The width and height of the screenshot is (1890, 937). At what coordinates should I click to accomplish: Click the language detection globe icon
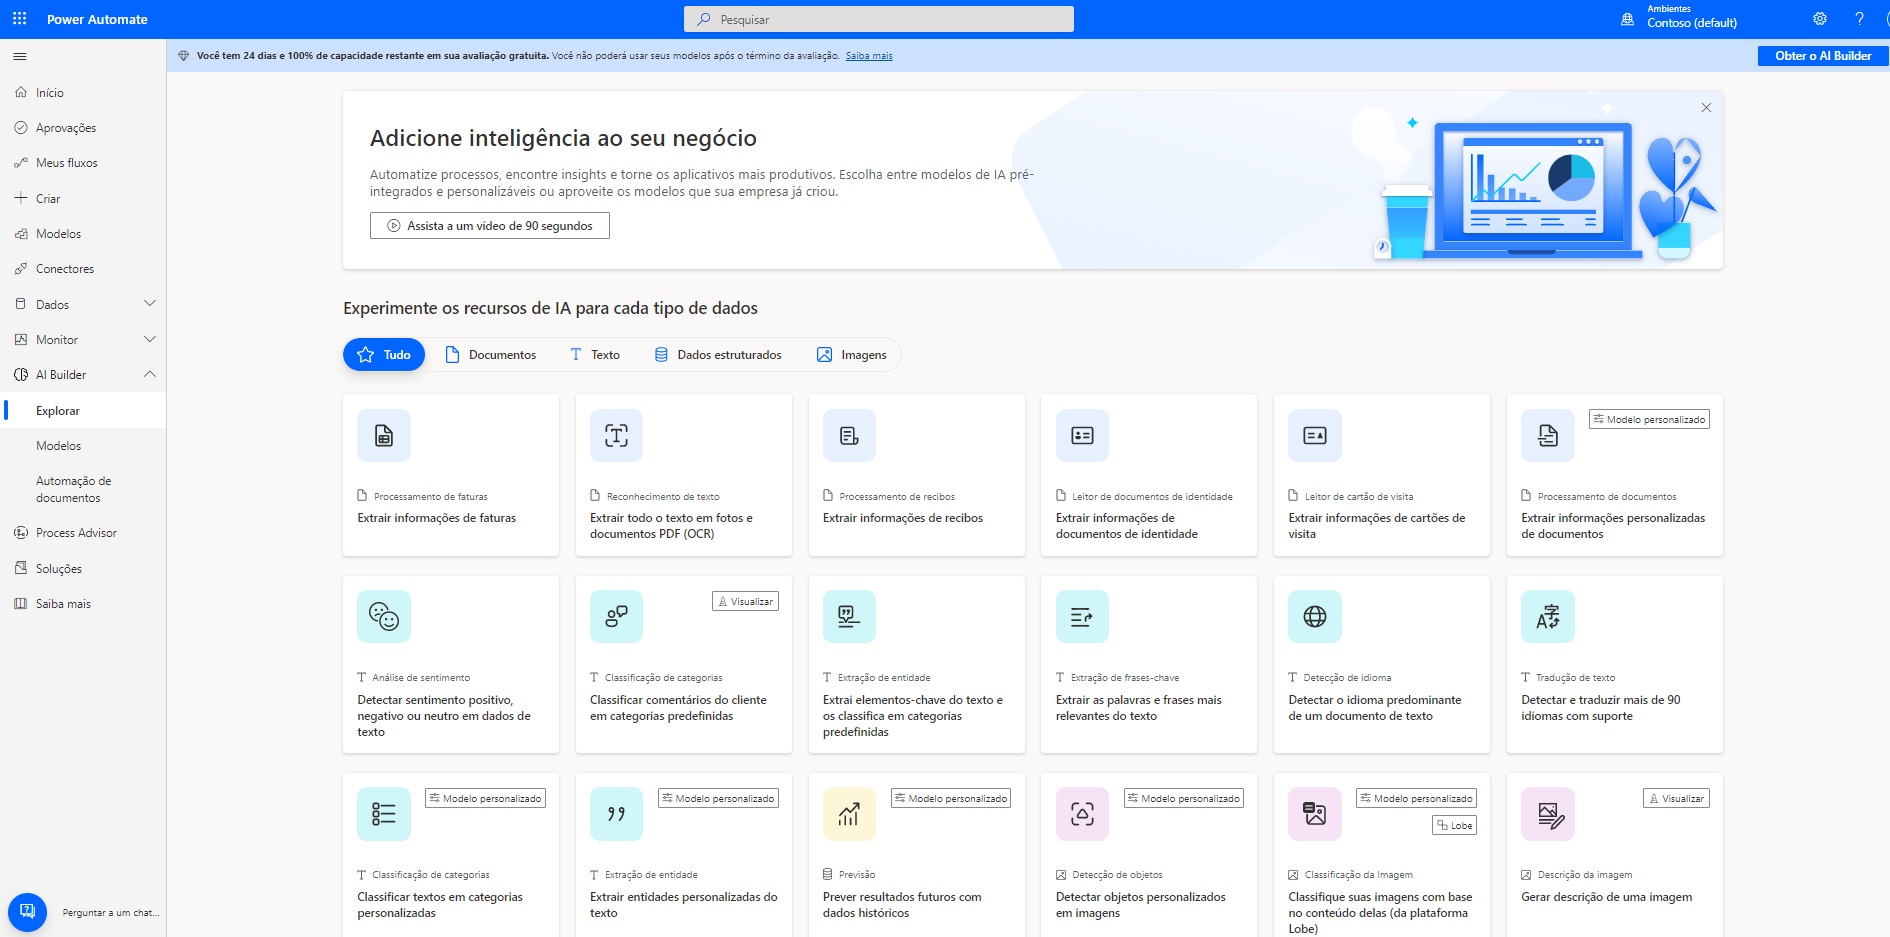[1315, 616]
